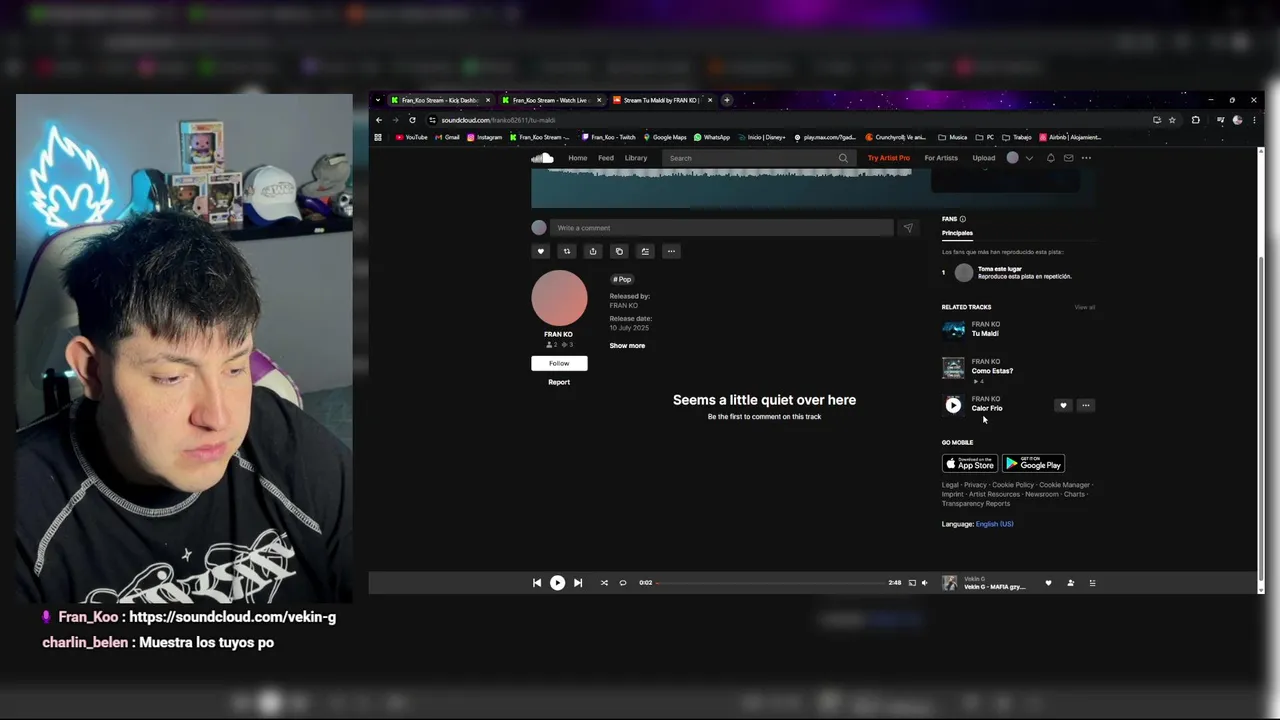This screenshot has height=720, width=1280.
Task: Open FRAN KO's profile avatar
Action: (x=559, y=298)
